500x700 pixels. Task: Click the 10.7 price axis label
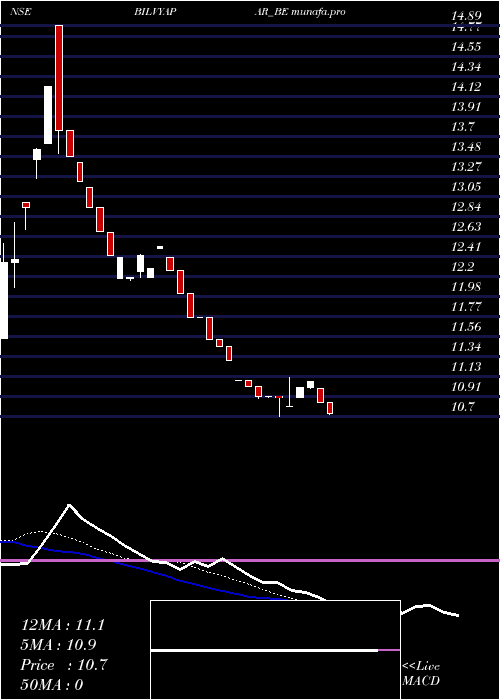[x=462, y=406]
